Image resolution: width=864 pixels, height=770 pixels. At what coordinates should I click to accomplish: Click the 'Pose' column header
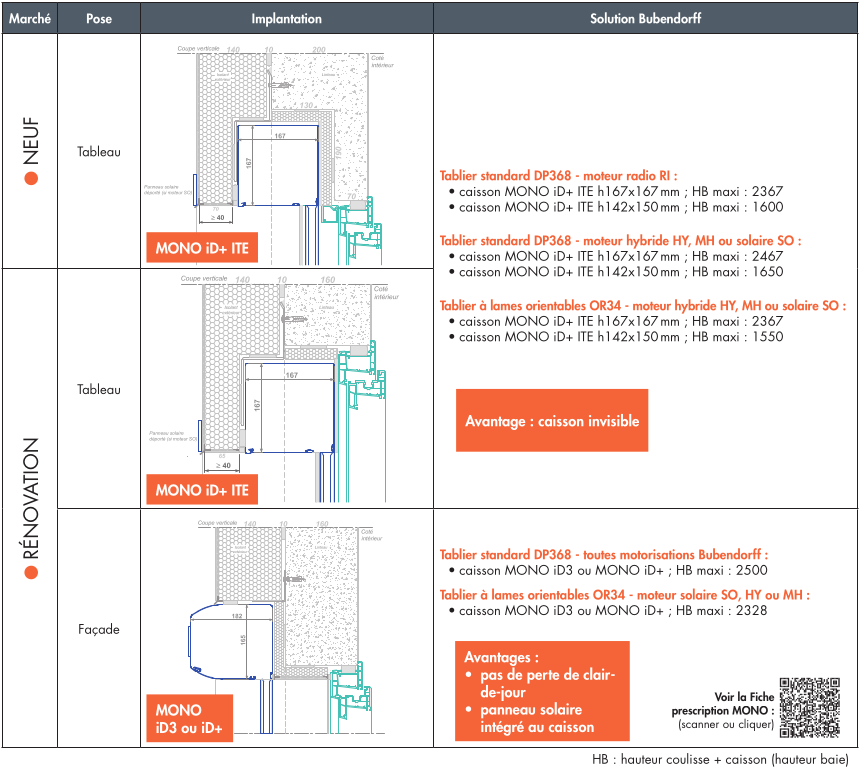99,18
